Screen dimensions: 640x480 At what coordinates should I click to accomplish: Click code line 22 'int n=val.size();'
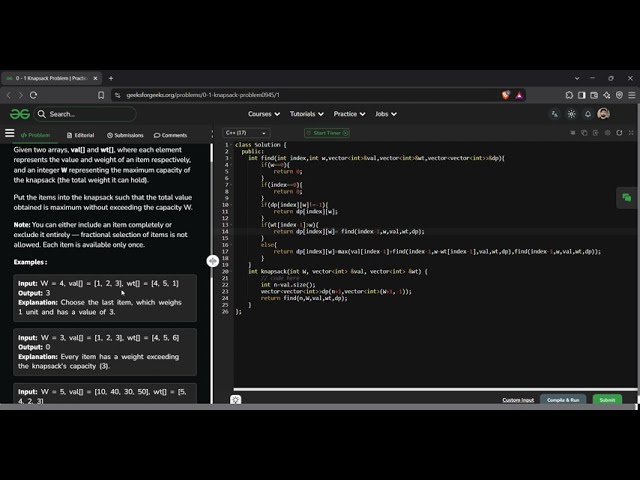(288, 285)
